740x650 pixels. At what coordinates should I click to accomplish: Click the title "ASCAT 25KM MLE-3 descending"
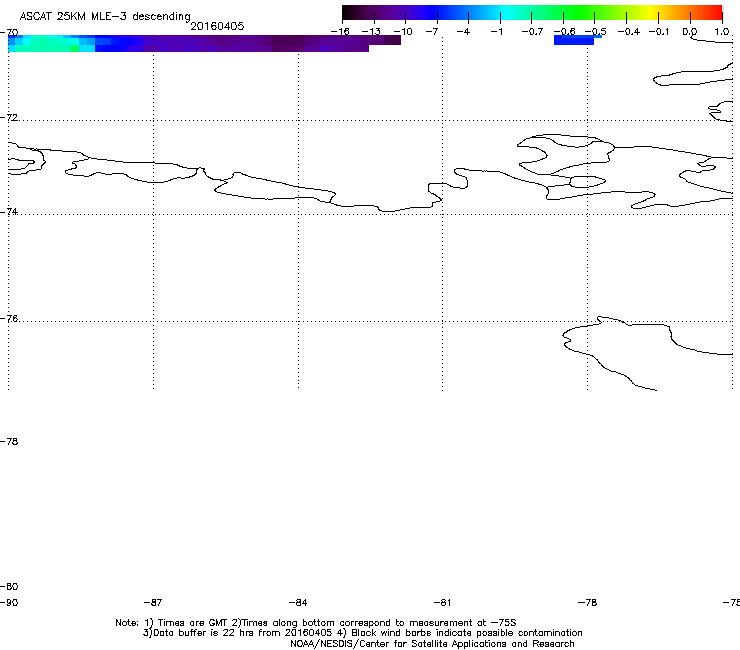click(x=105, y=16)
